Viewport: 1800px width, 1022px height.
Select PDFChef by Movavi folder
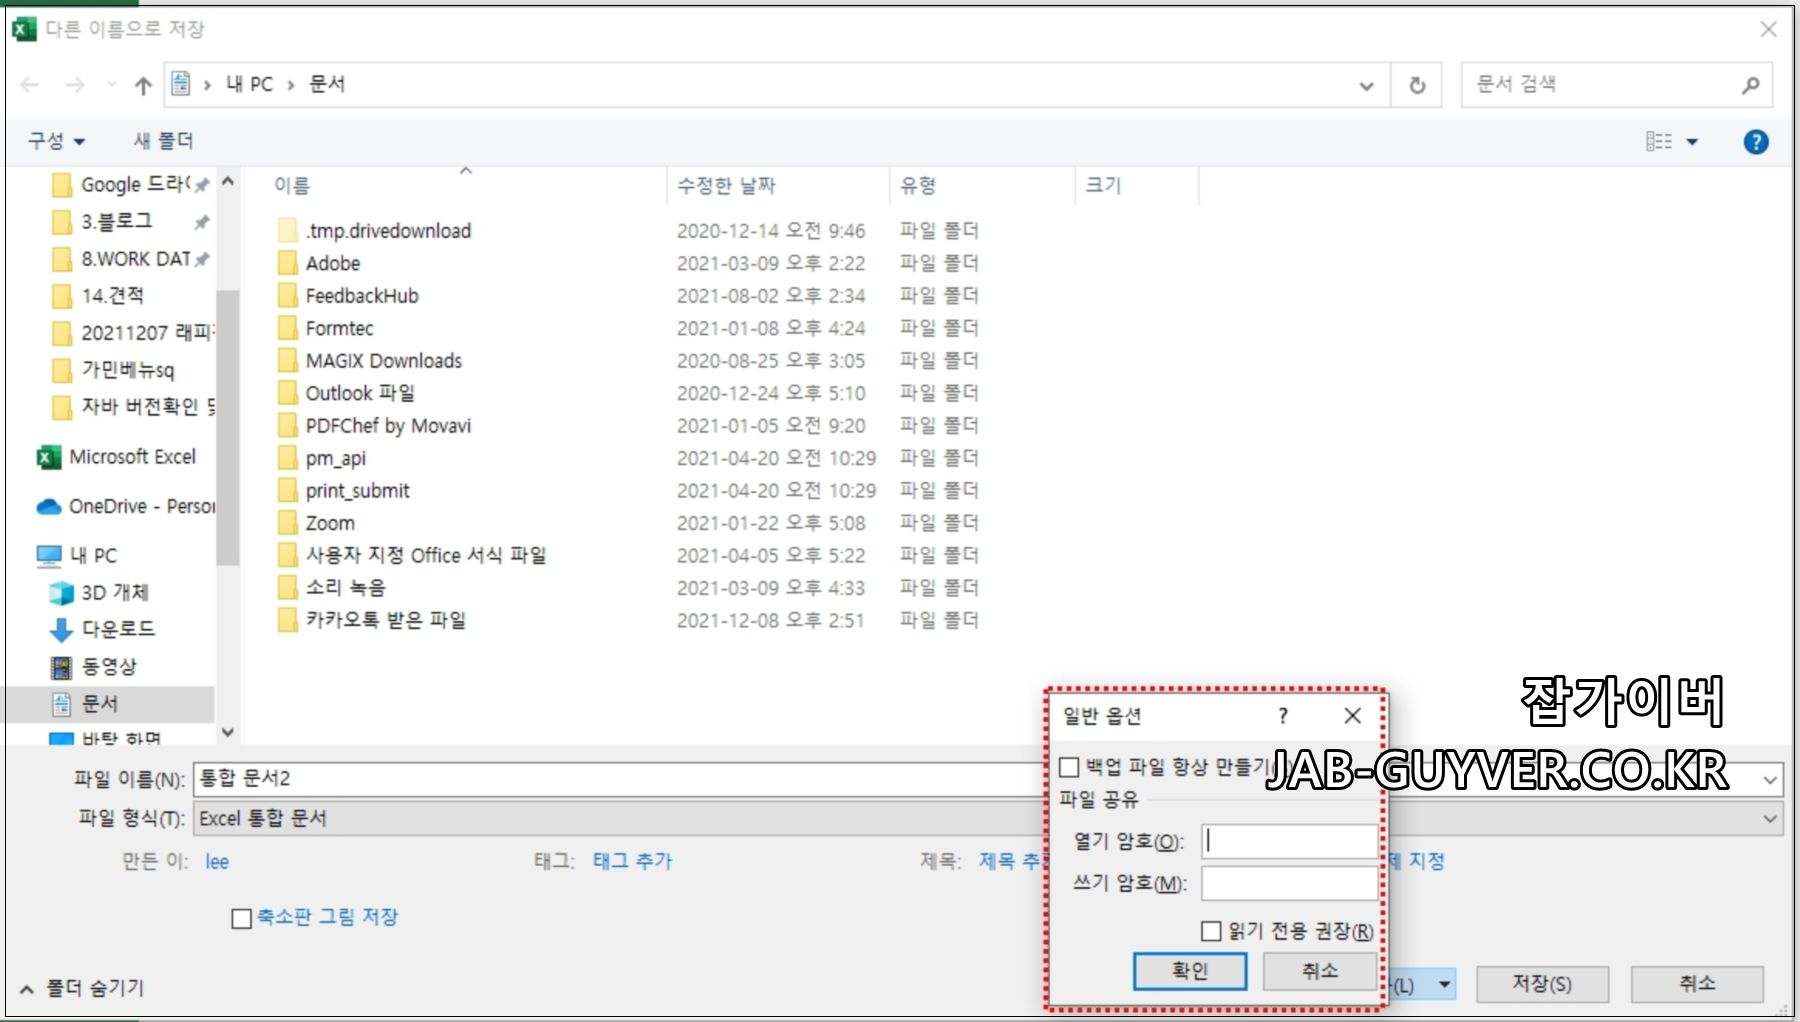(374, 425)
